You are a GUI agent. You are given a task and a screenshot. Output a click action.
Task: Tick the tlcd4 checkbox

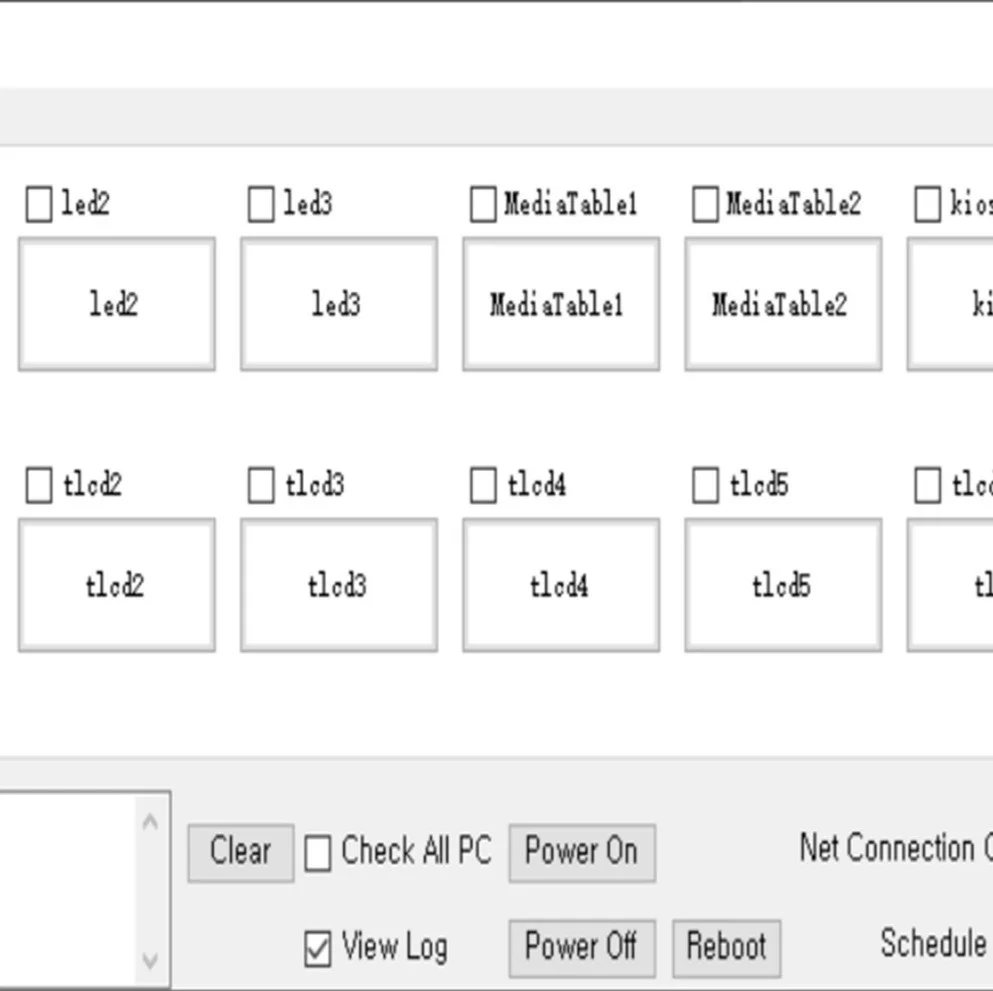click(x=483, y=486)
